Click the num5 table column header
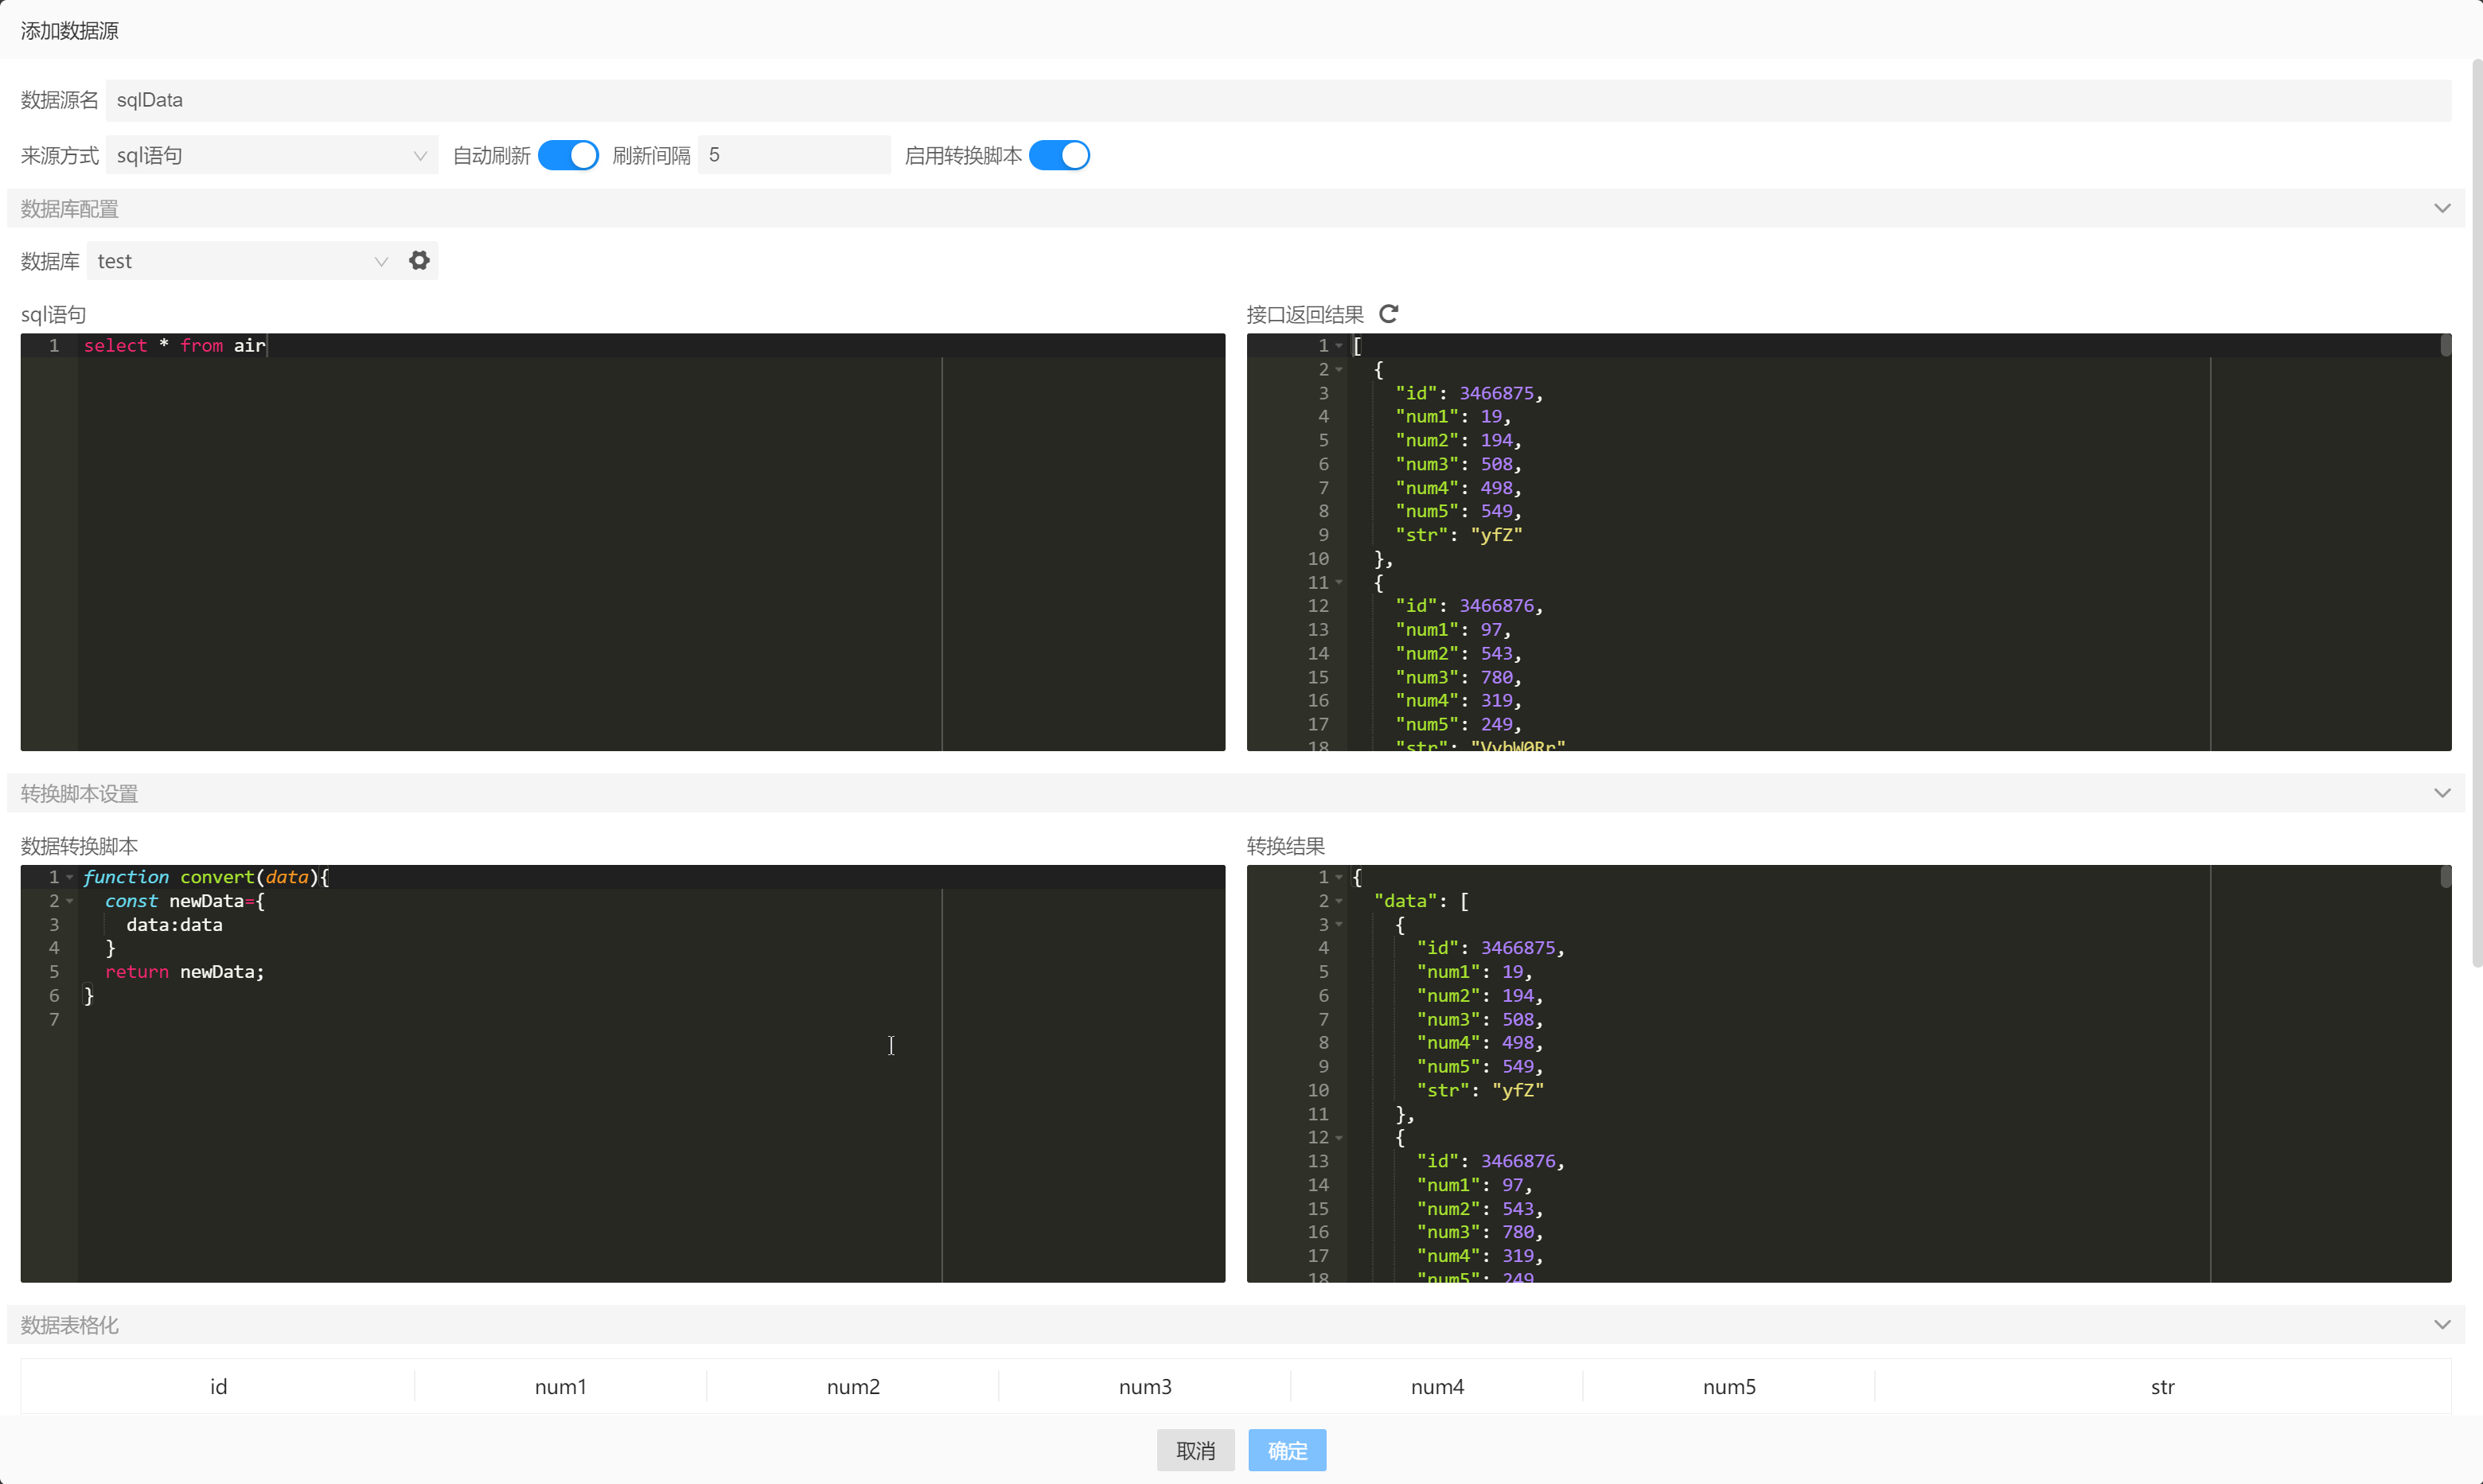The height and width of the screenshot is (1484, 2483). tap(1729, 1386)
